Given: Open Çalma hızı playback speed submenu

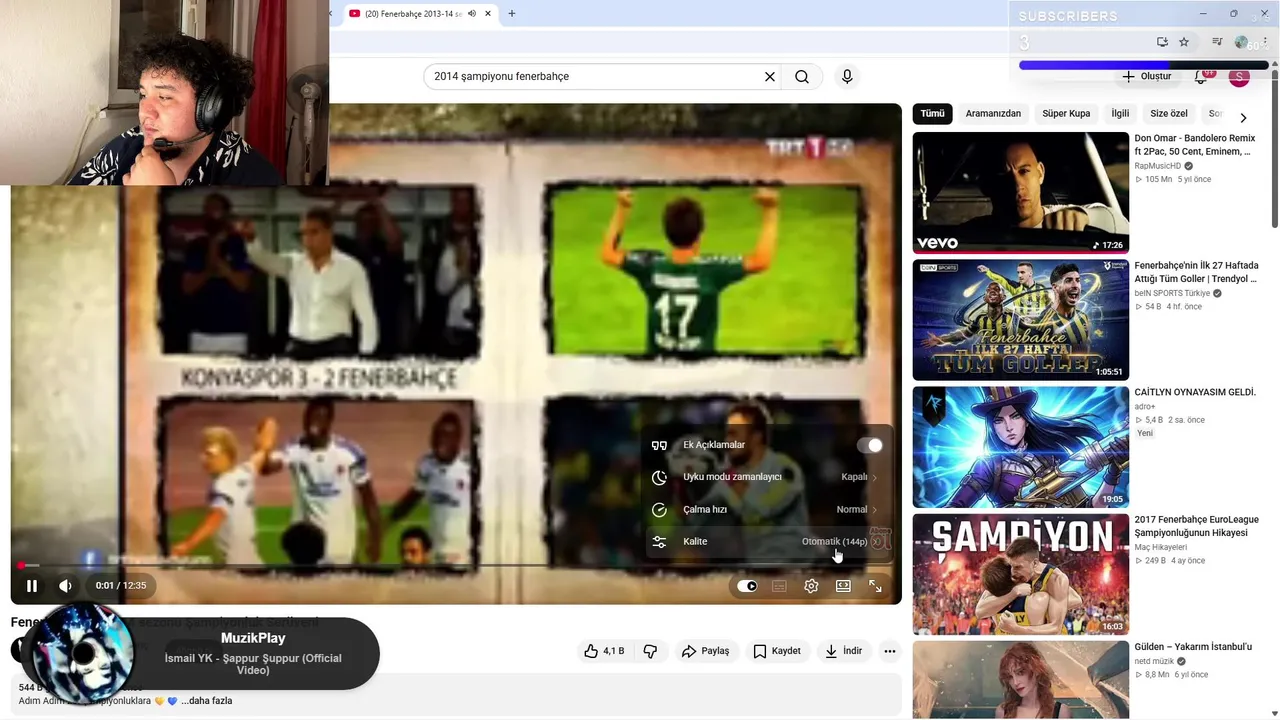Looking at the screenshot, I should pos(767,509).
